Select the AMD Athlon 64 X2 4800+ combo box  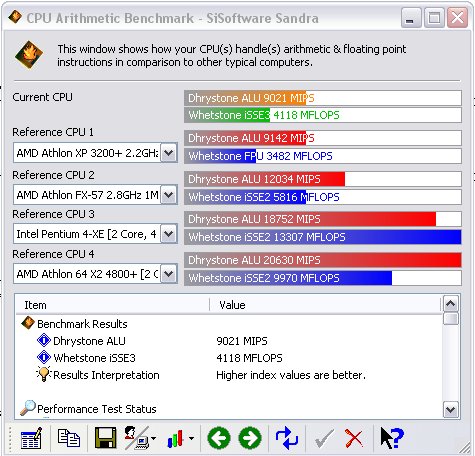point(95,274)
